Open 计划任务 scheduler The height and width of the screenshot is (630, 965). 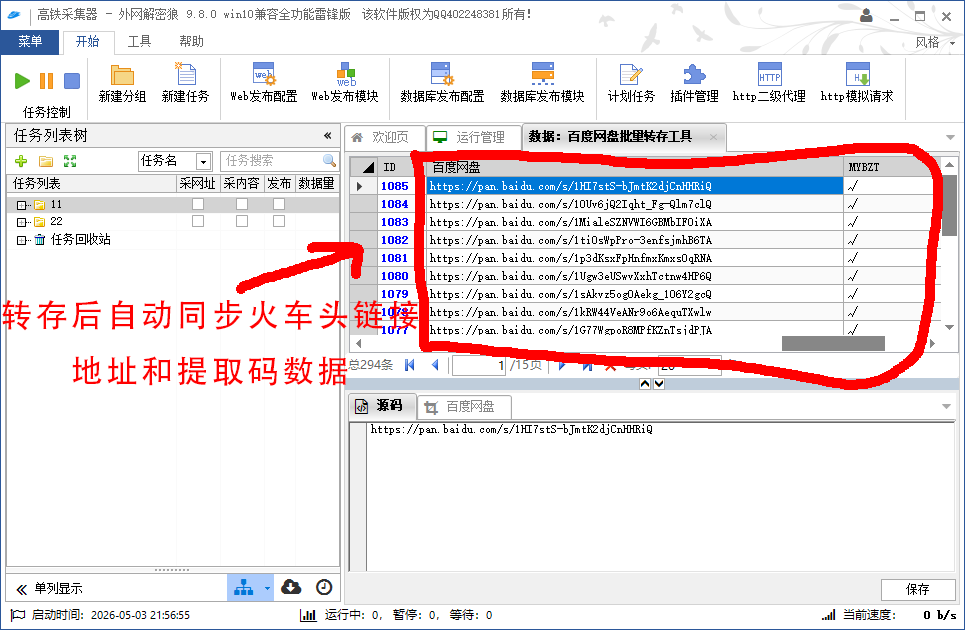click(631, 82)
